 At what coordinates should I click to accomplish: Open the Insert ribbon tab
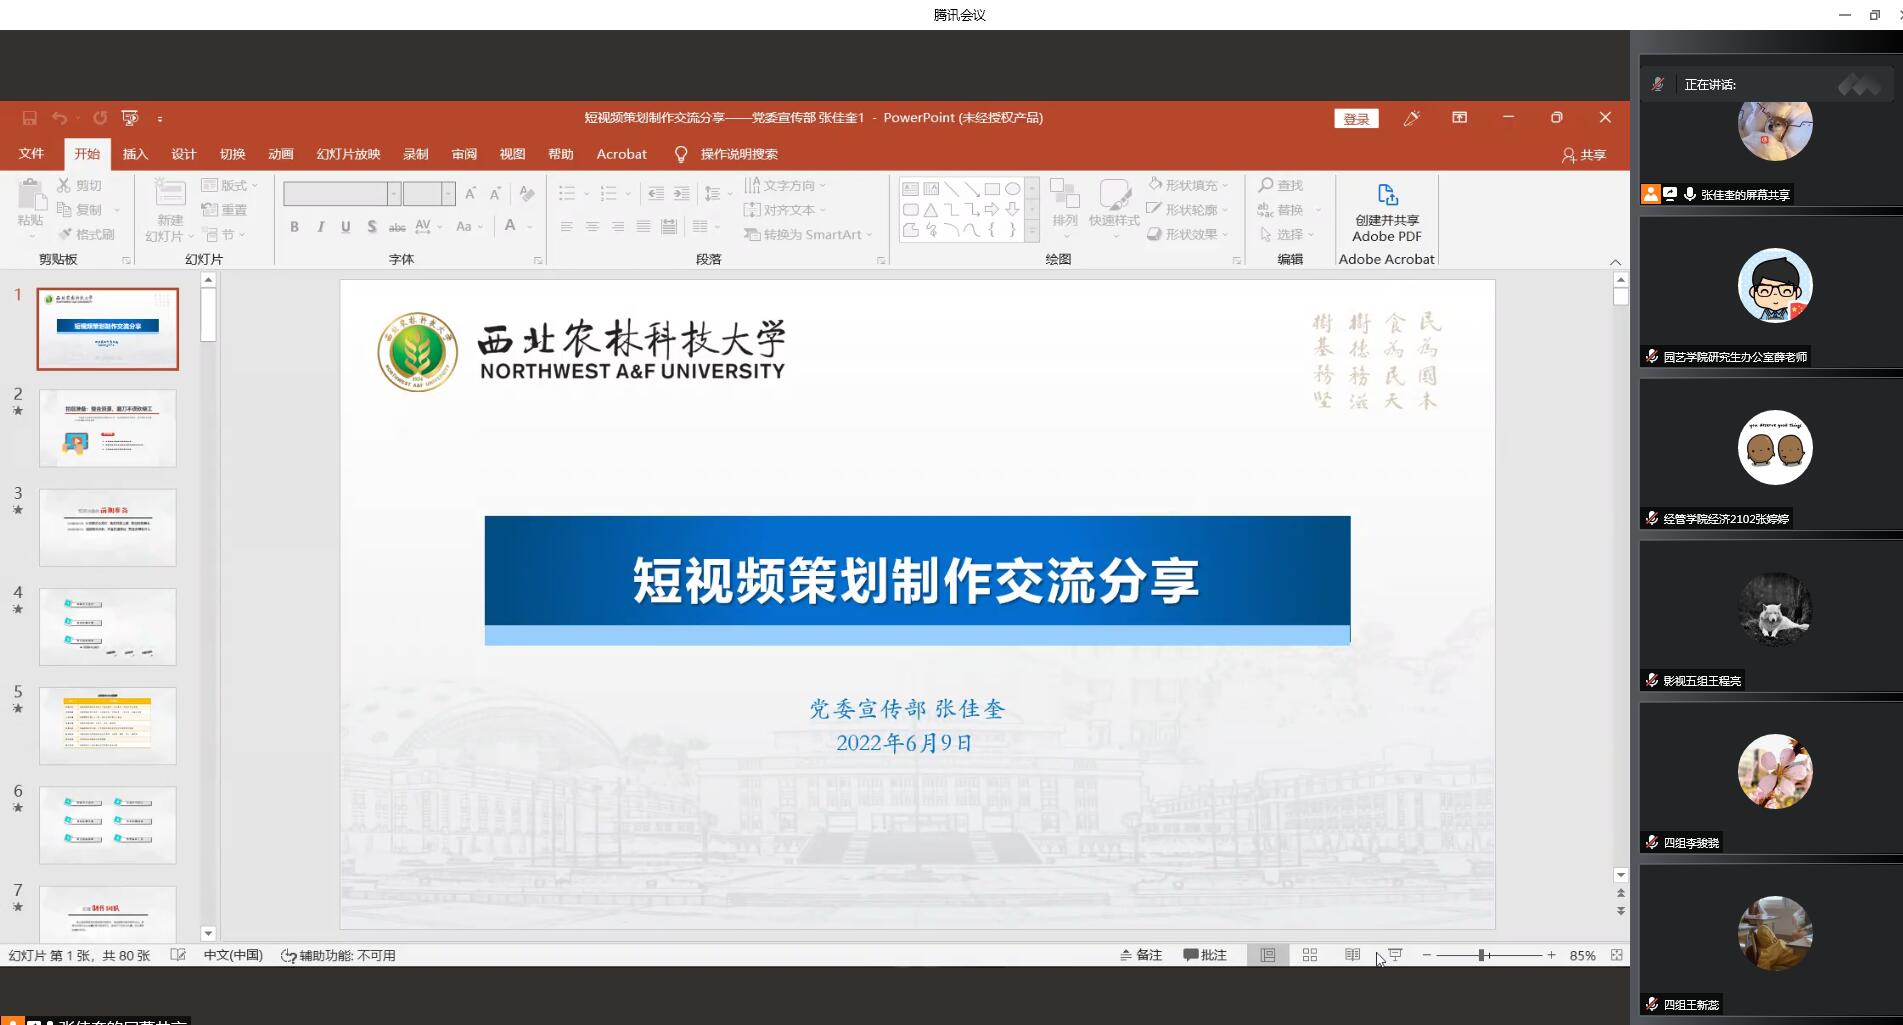[135, 154]
